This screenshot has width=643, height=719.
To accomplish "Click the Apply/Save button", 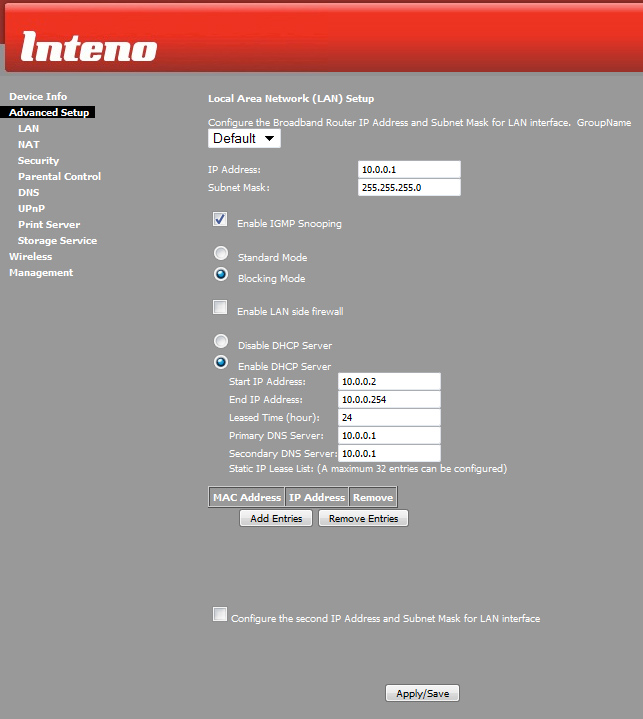I will pyautogui.click(x=422, y=693).
